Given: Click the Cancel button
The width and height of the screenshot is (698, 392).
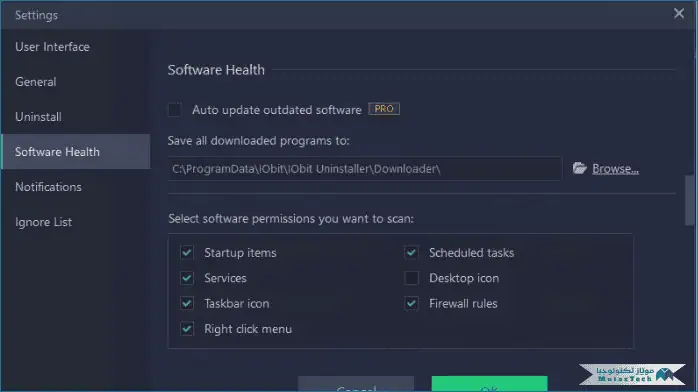Looking at the screenshot, I should click(x=356, y=384).
